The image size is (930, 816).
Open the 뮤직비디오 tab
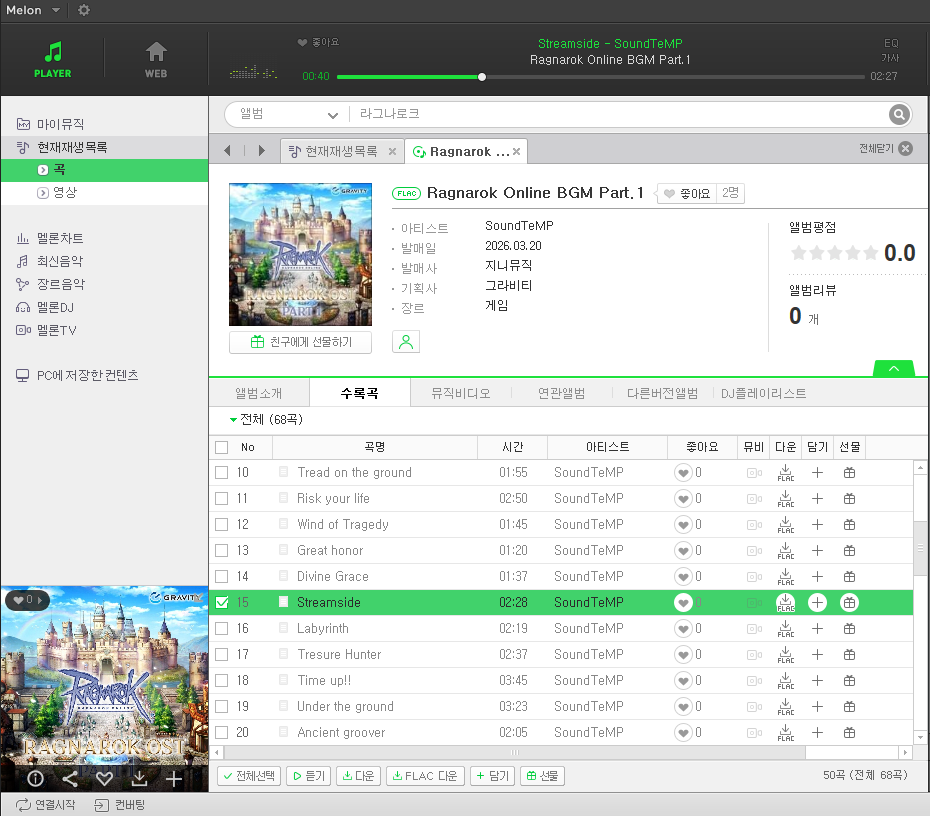click(460, 394)
